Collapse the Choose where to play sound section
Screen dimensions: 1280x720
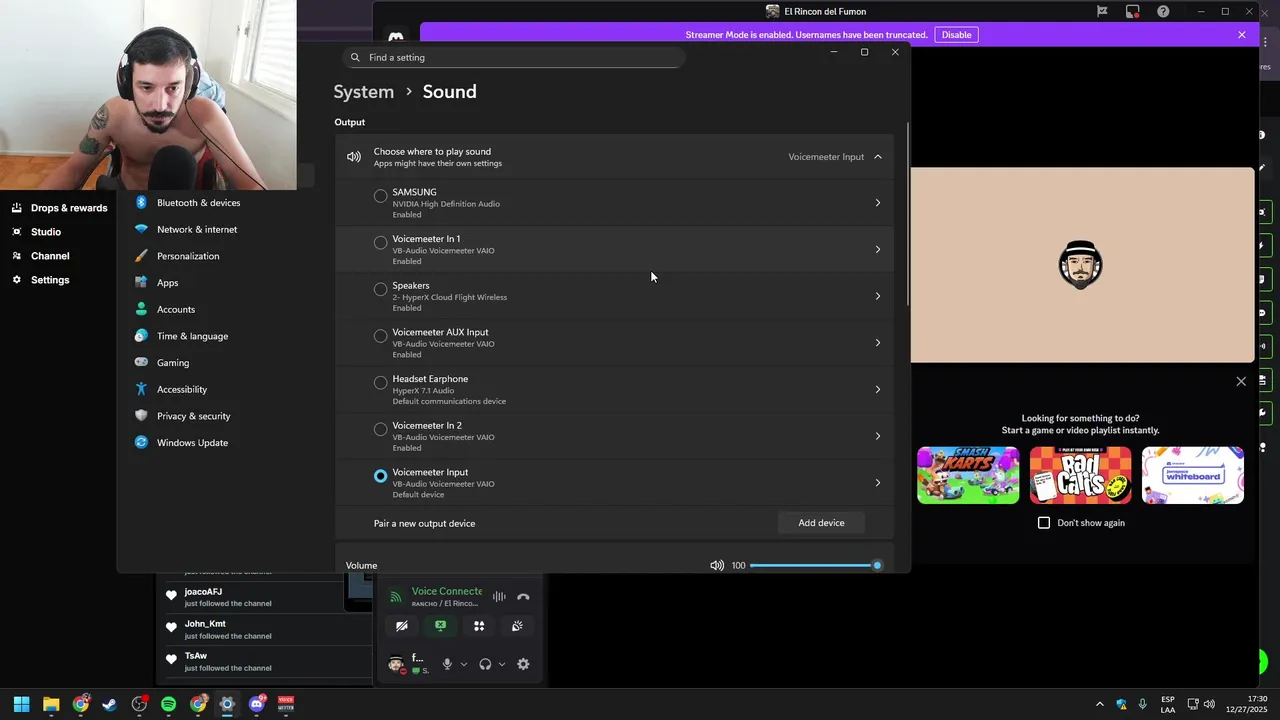click(878, 157)
